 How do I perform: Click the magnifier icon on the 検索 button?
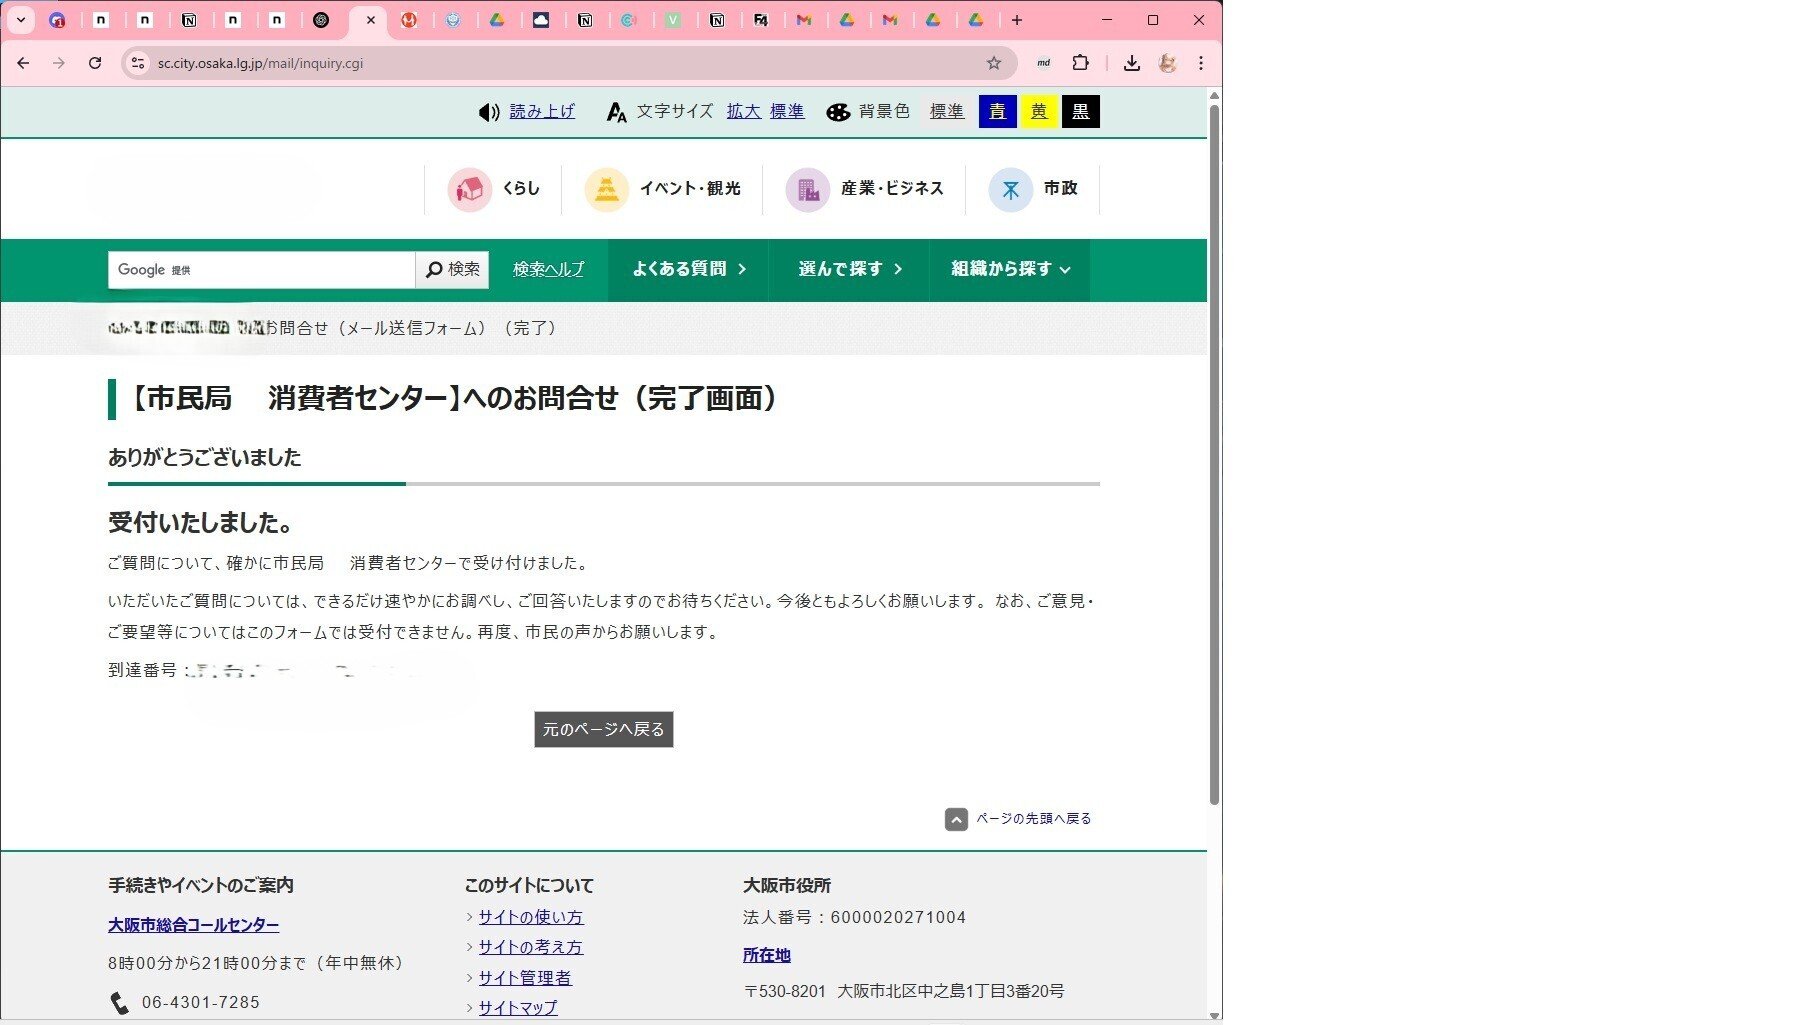click(434, 269)
